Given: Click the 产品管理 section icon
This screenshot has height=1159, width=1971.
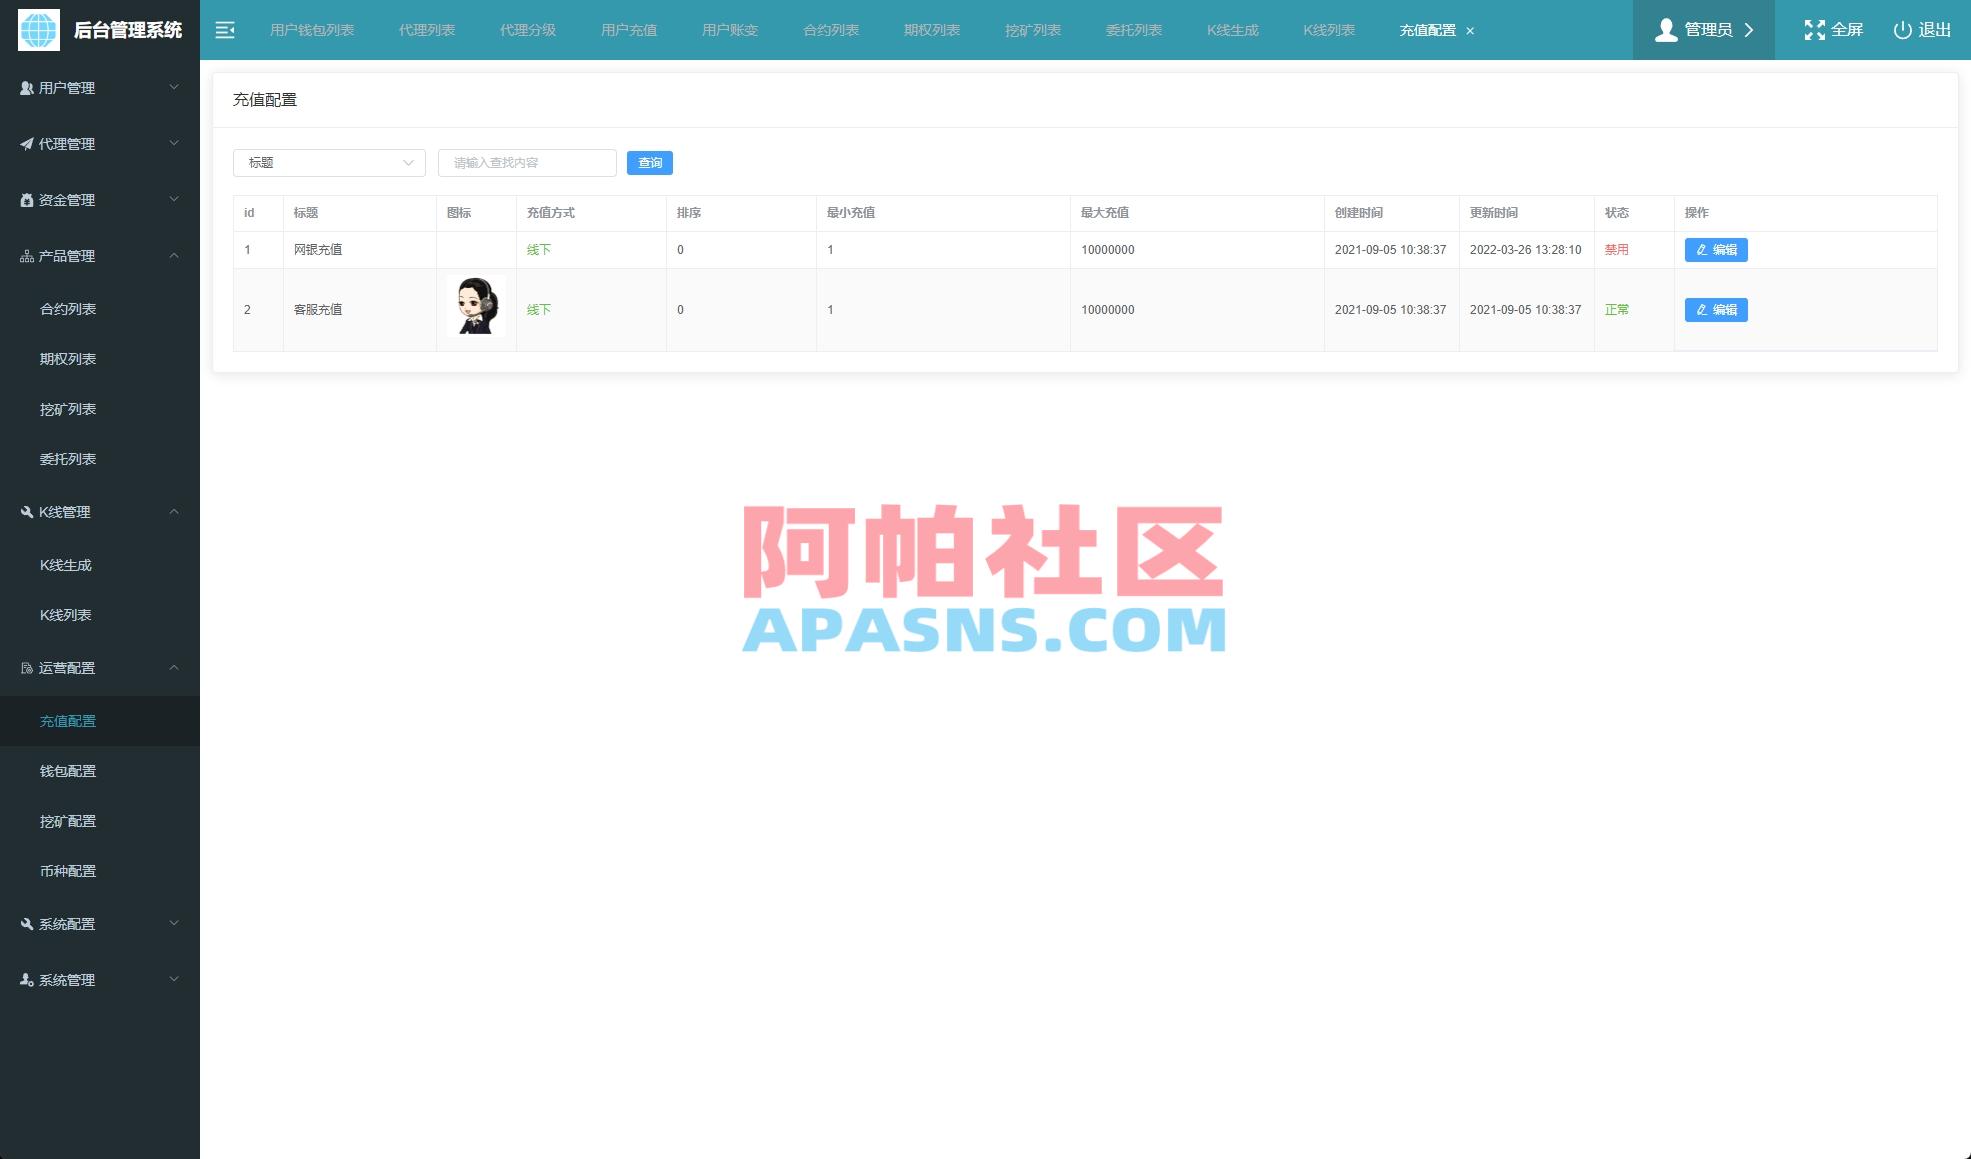Looking at the screenshot, I should [24, 255].
